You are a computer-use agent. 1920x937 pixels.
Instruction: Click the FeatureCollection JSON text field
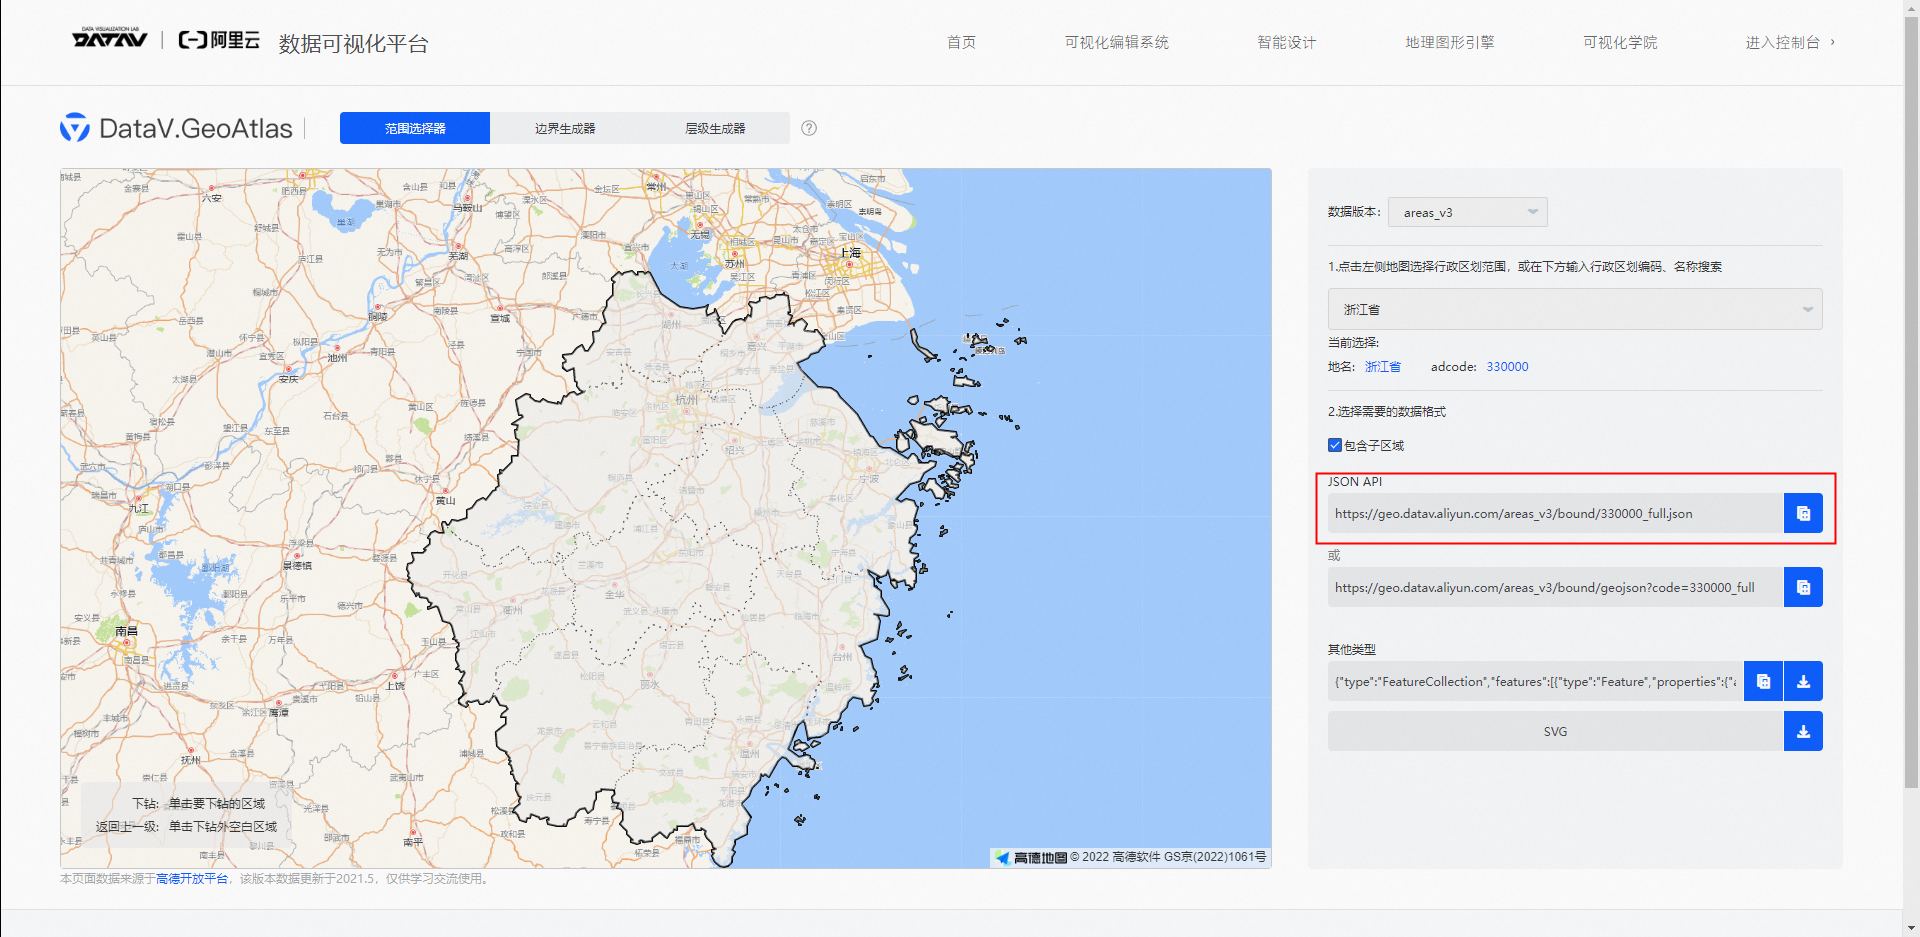click(x=1536, y=681)
